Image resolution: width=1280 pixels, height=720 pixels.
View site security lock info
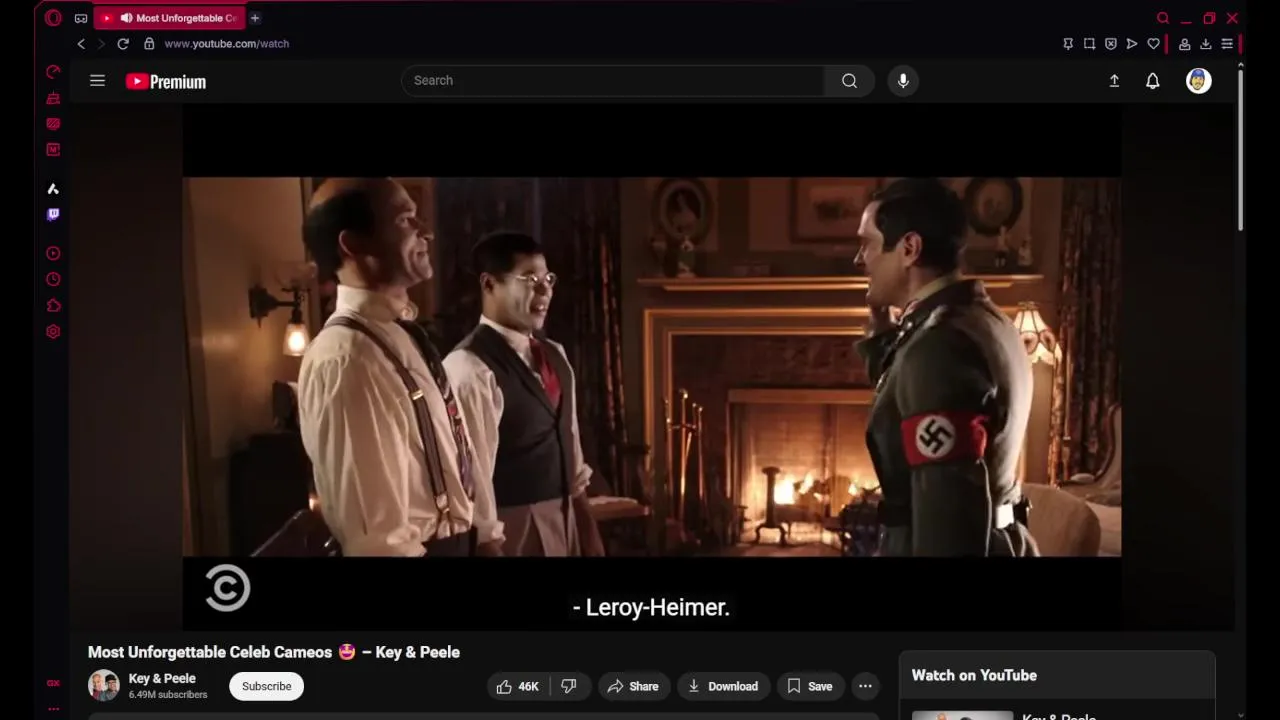[x=149, y=44]
